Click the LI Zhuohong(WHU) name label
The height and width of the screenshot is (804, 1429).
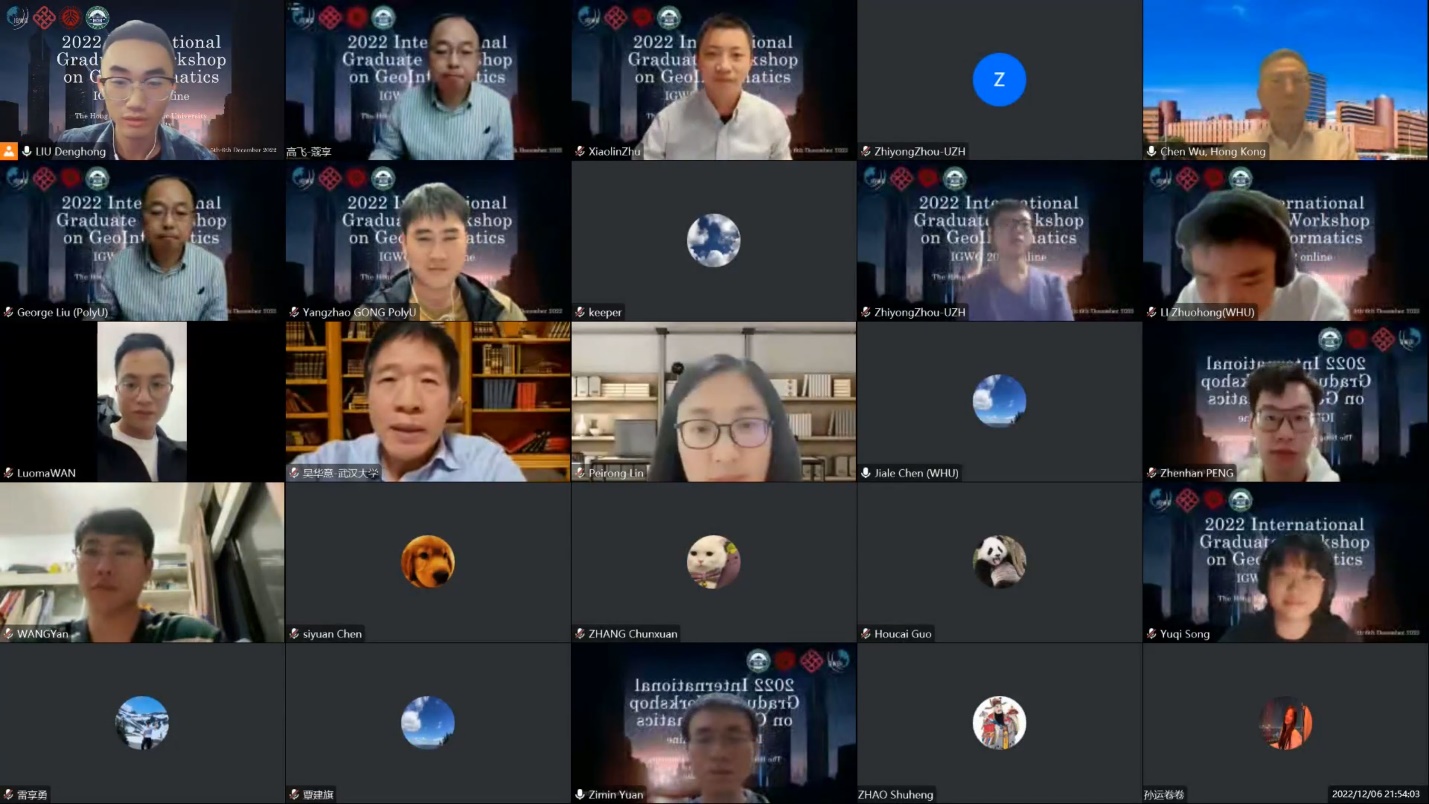[x=1207, y=312]
